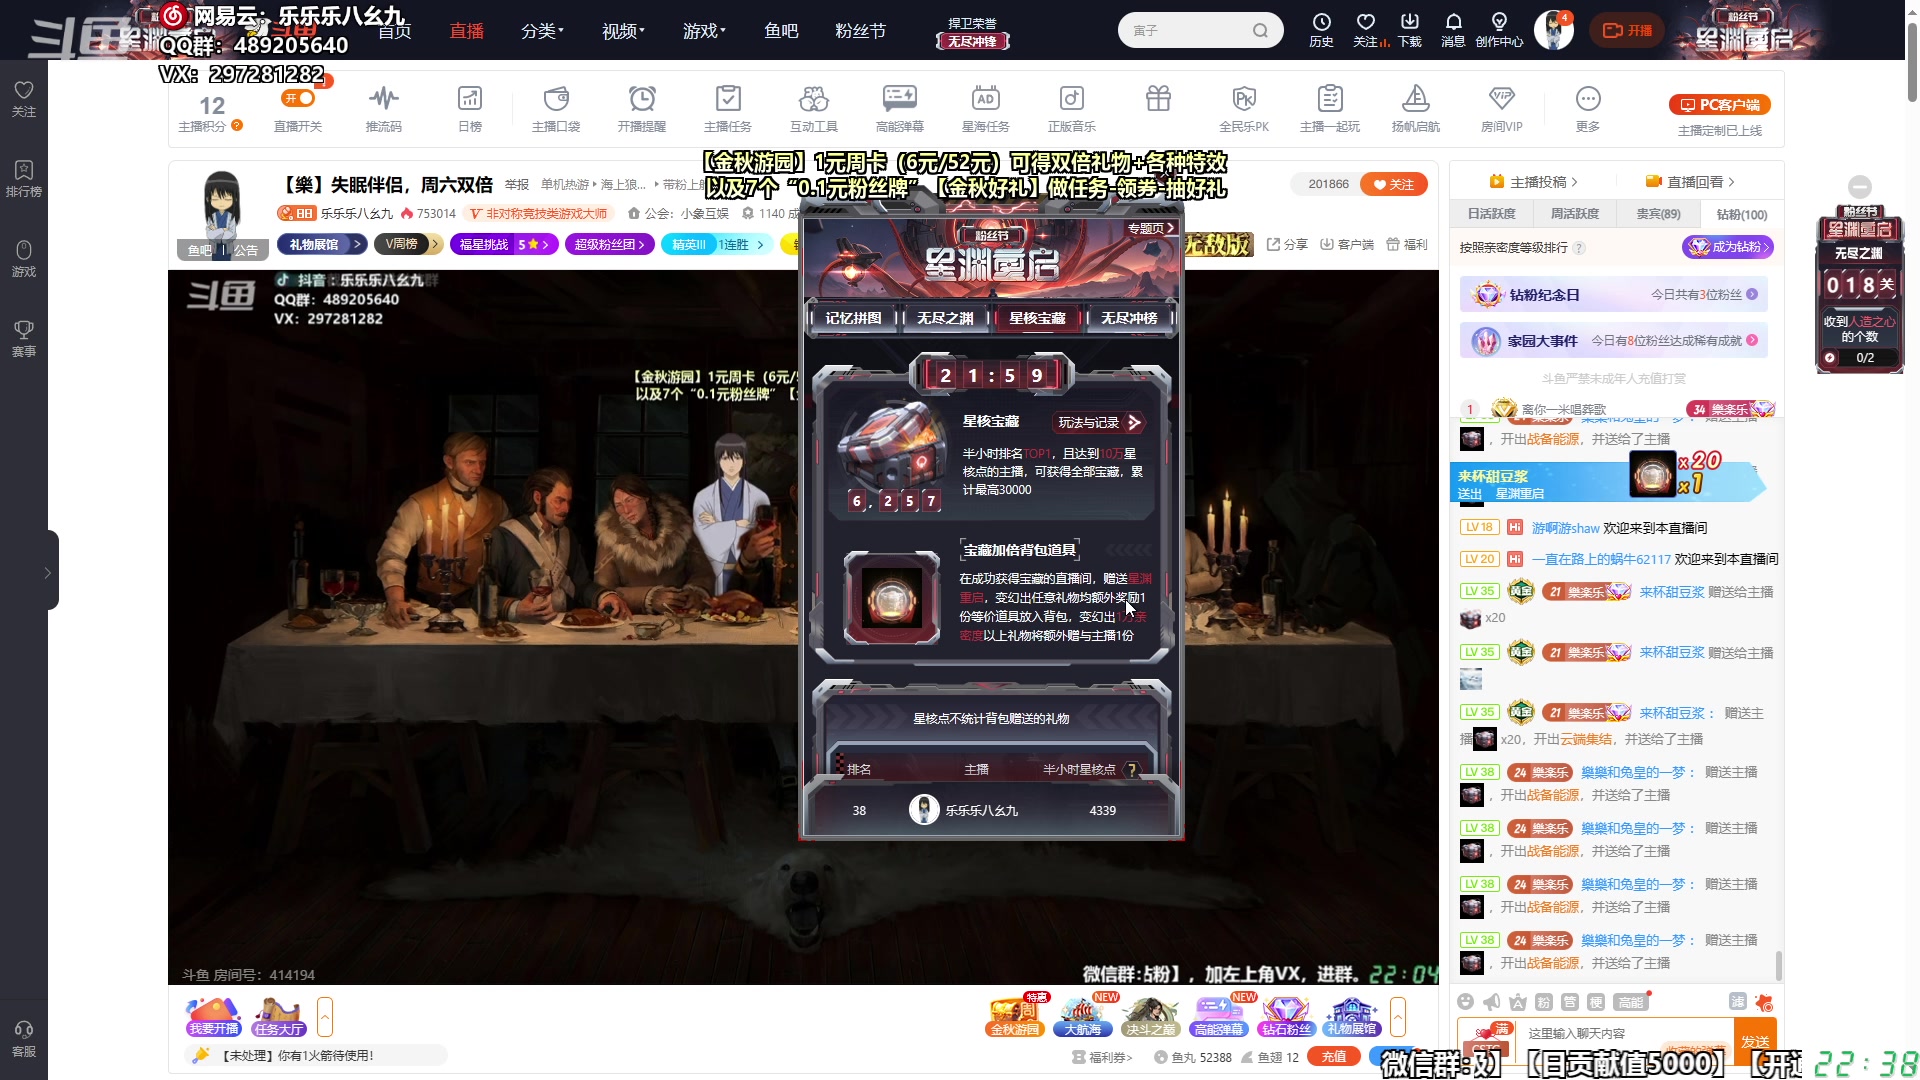
Task: Open 直播回看 link
Action: [x=1690, y=182]
